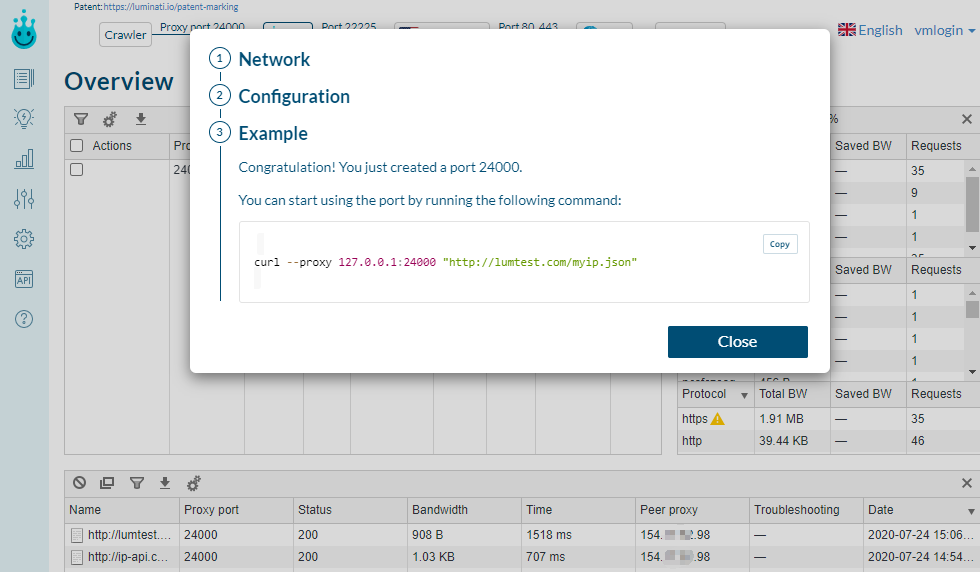Open the vmlogin account dropdown
980x572 pixels.
click(944, 30)
